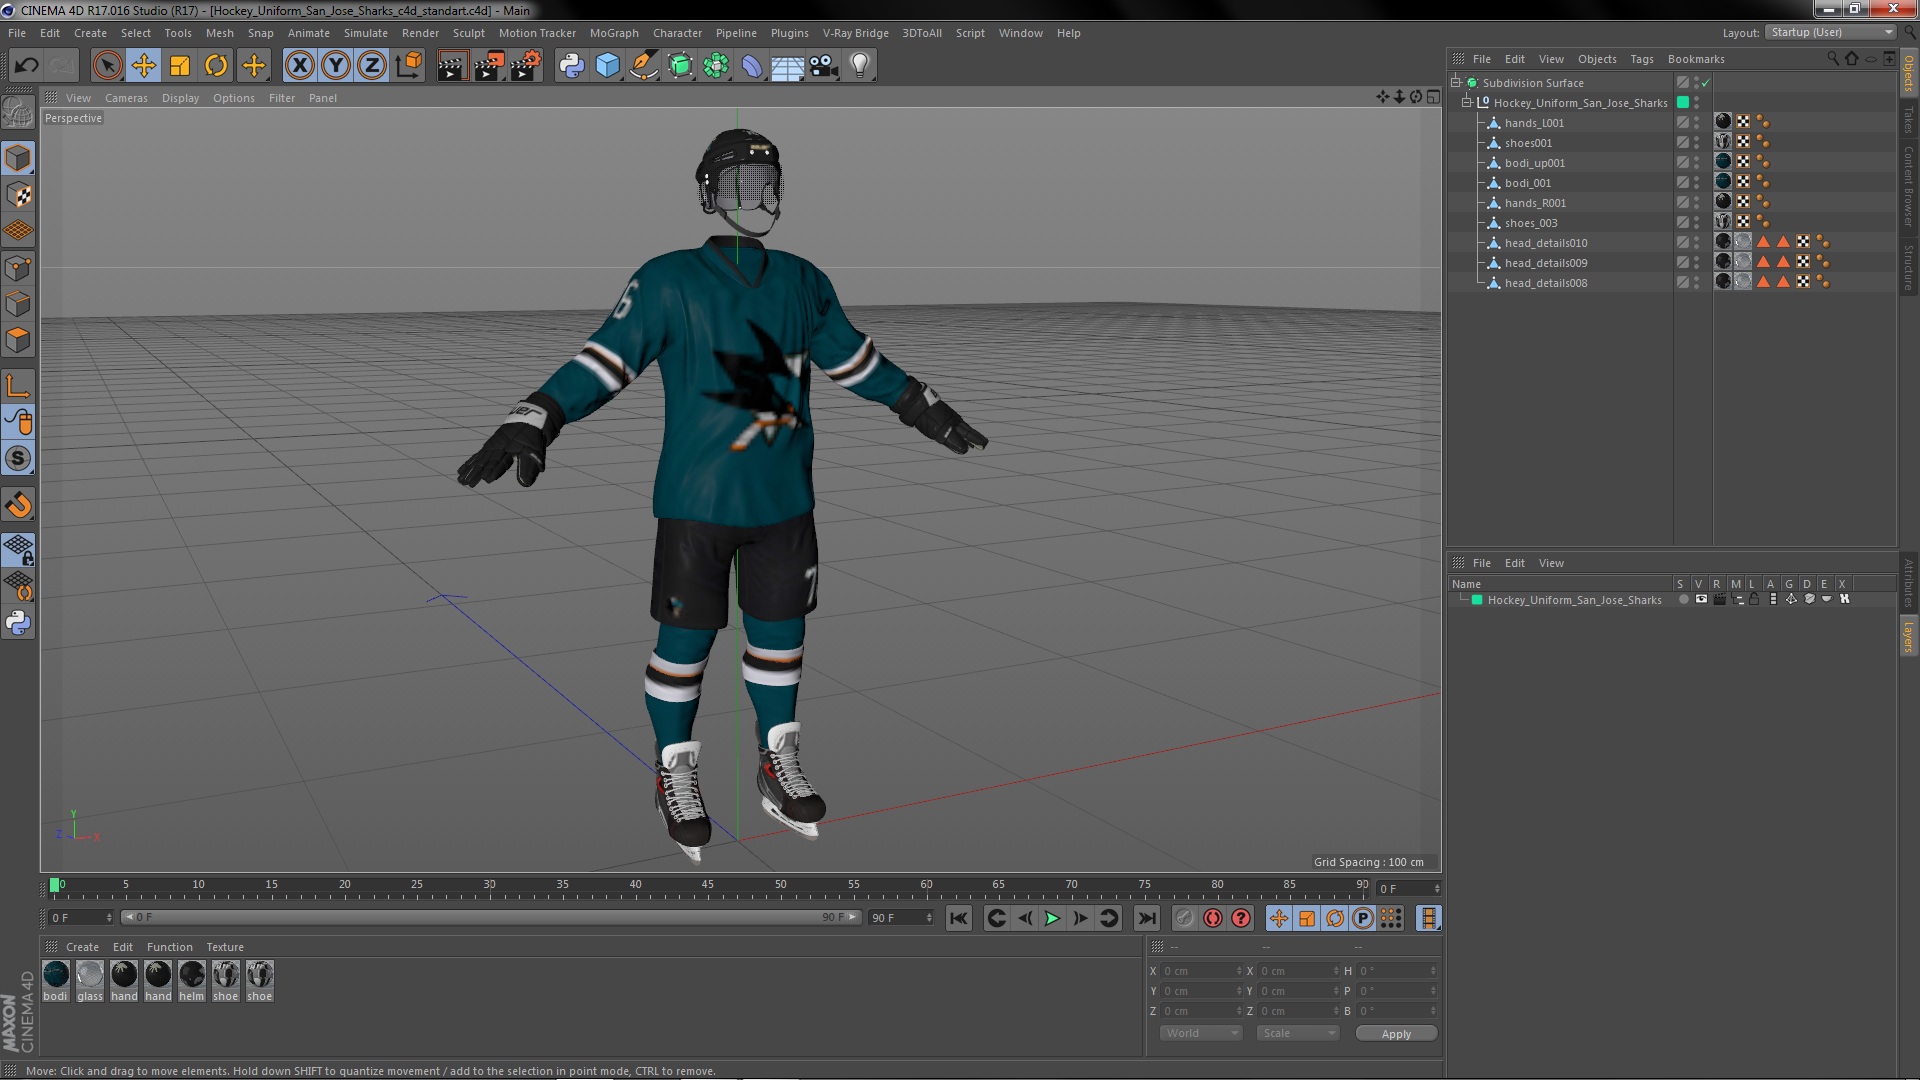The image size is (1920, 1080).
Task: Open the MoGraph menu
Action: coord(614,33)
